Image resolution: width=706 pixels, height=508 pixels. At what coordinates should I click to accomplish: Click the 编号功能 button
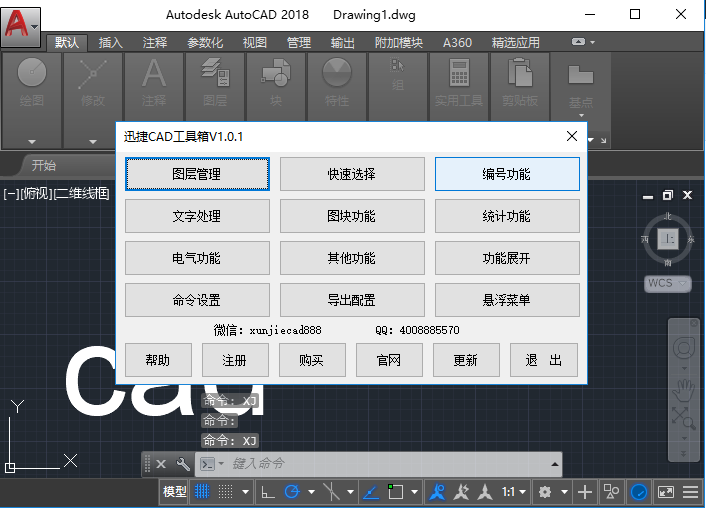[507, 174]
